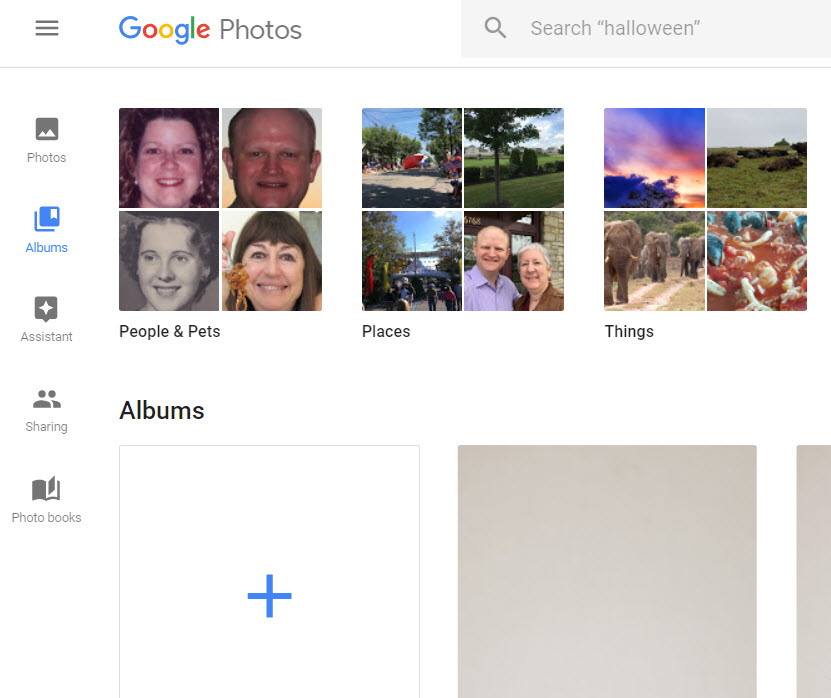Select the couple portrait thumbnail in Places

(x=514, y=261)
